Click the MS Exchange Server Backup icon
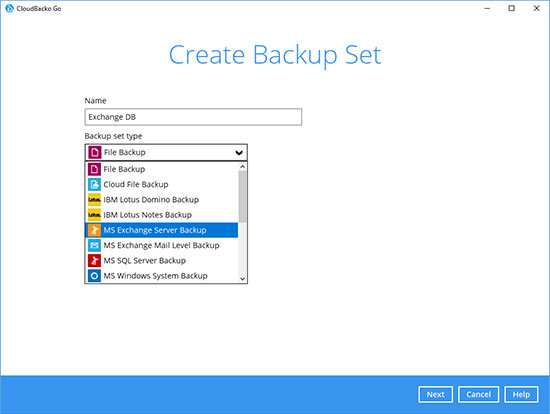This screenshot has width=550, height=414. (94, 230)
